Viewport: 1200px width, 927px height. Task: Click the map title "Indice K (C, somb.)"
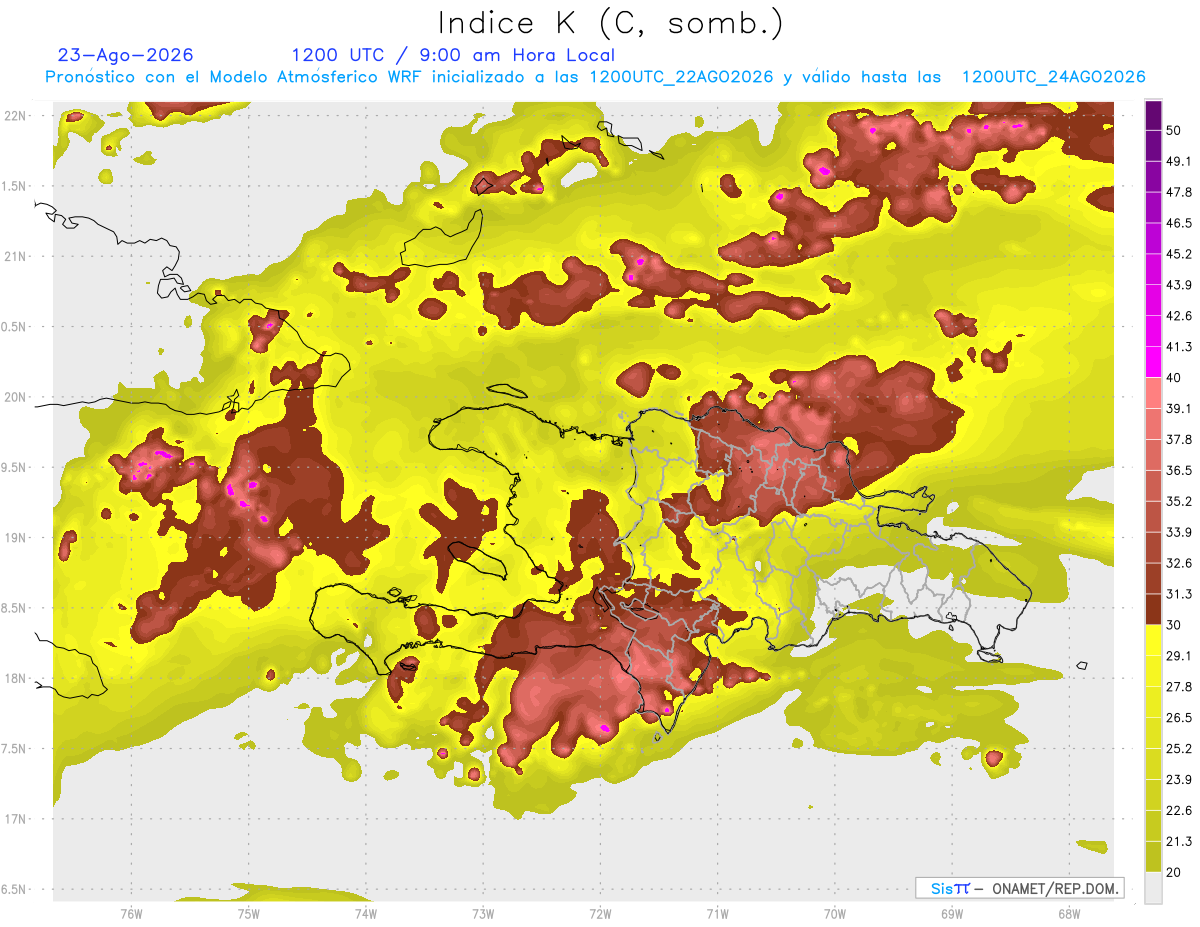[x=611, y=22]
